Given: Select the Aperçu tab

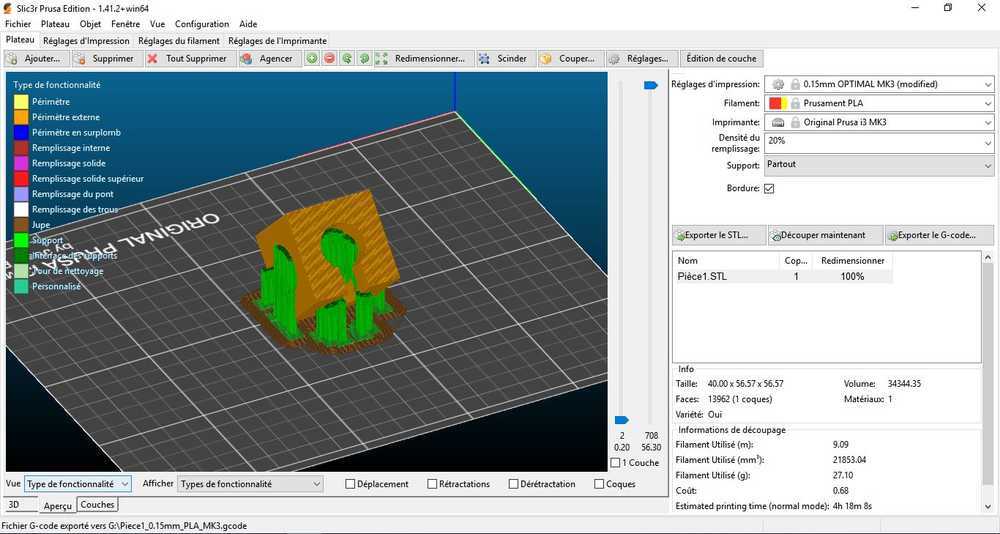Looking at the screenshot, I should pos(57,505).
